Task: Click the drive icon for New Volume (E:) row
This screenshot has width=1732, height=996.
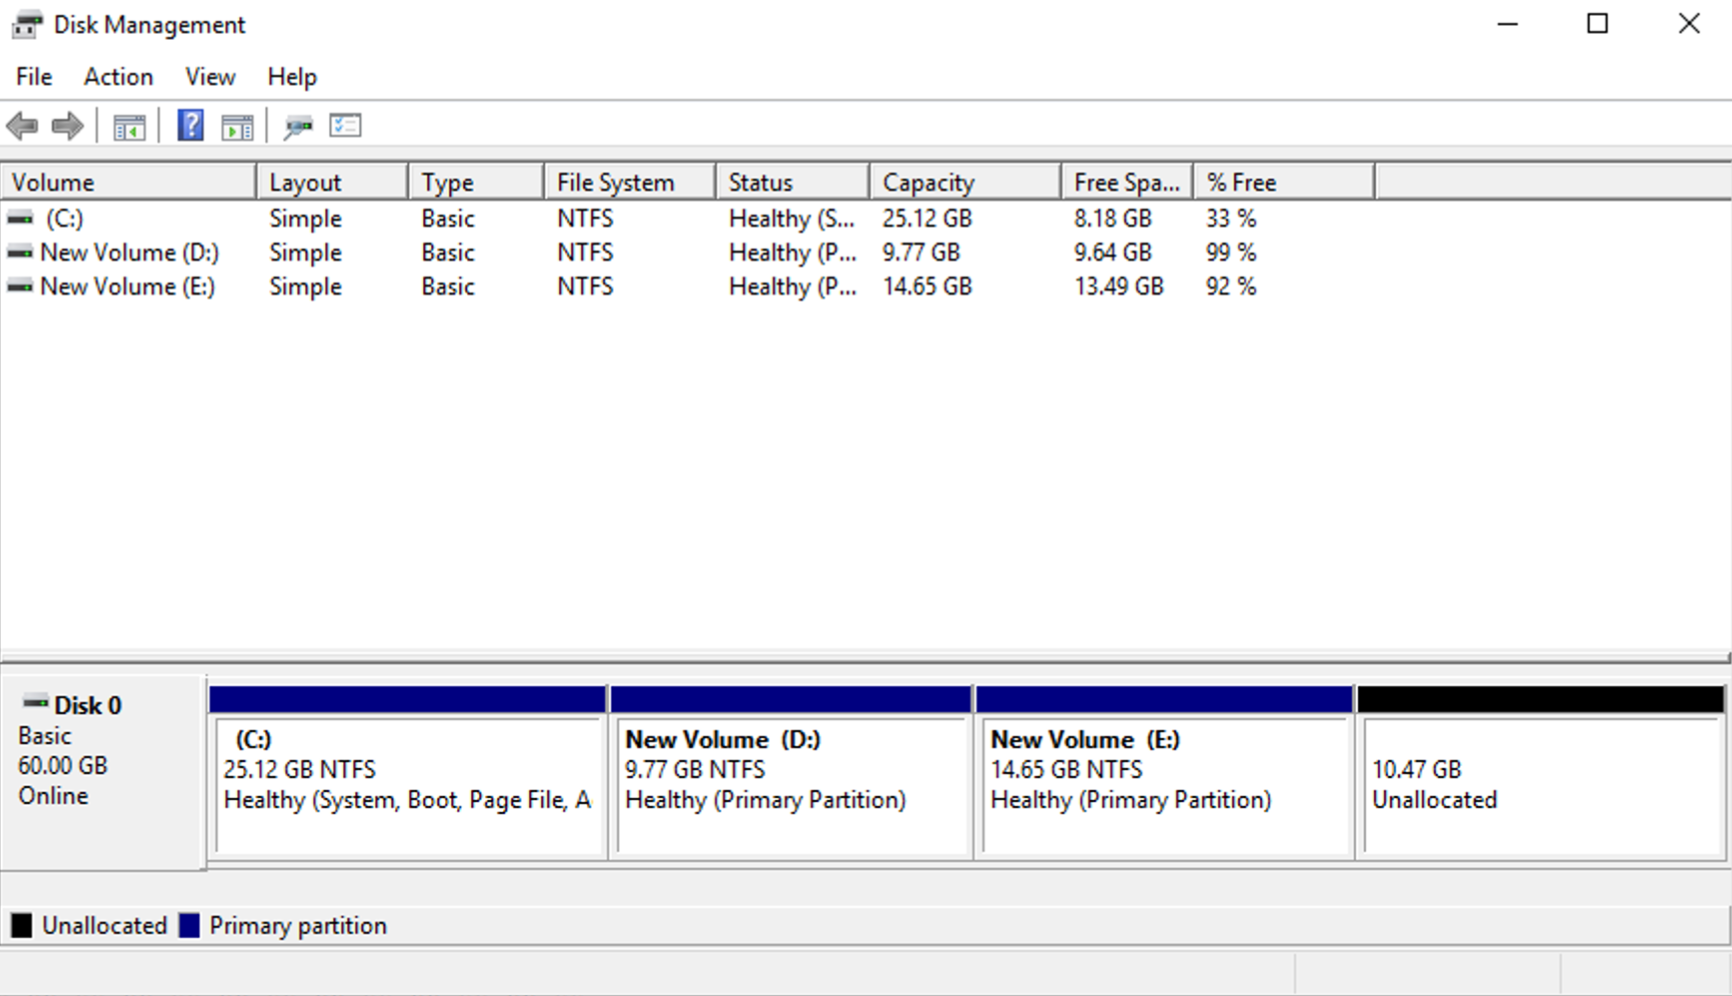Action: [x=20, y=286]
